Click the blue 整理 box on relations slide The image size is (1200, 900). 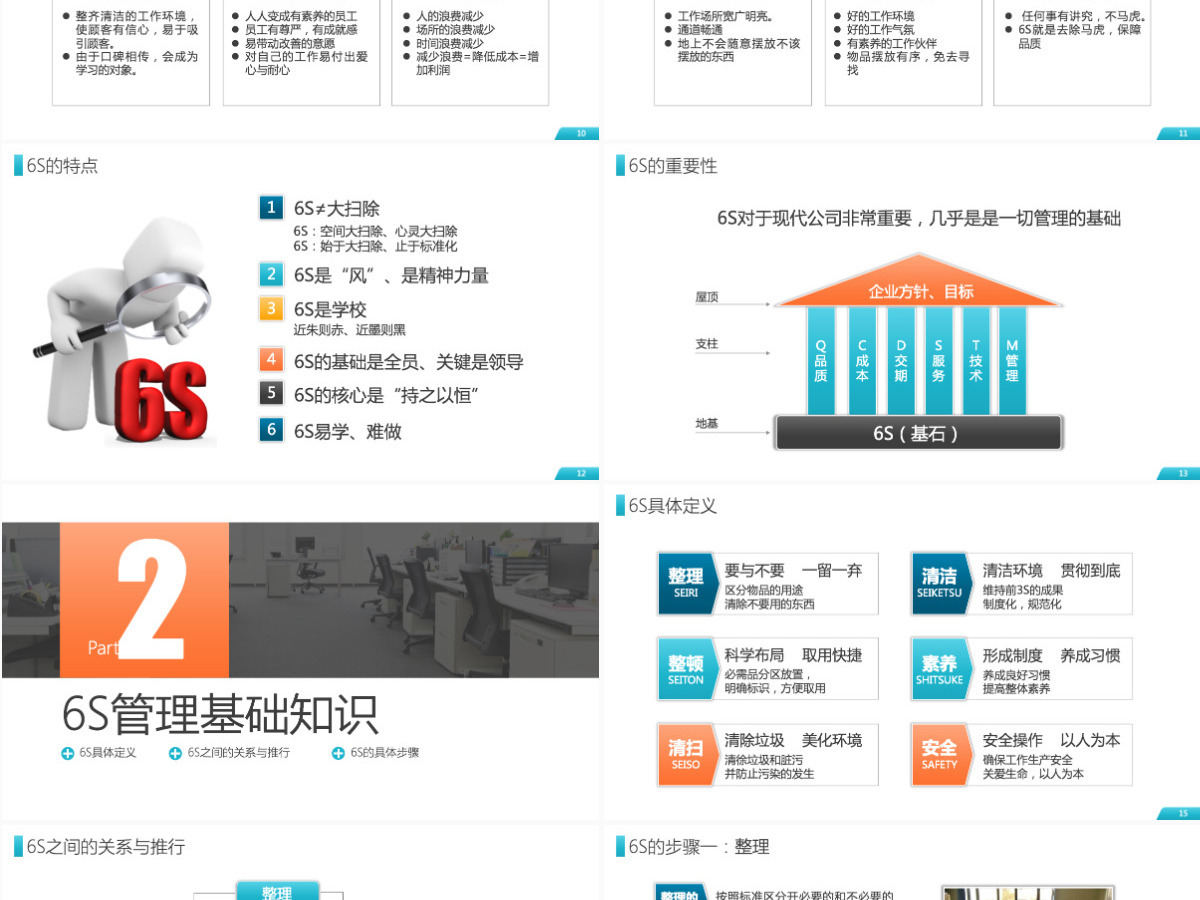pos(277,890)
